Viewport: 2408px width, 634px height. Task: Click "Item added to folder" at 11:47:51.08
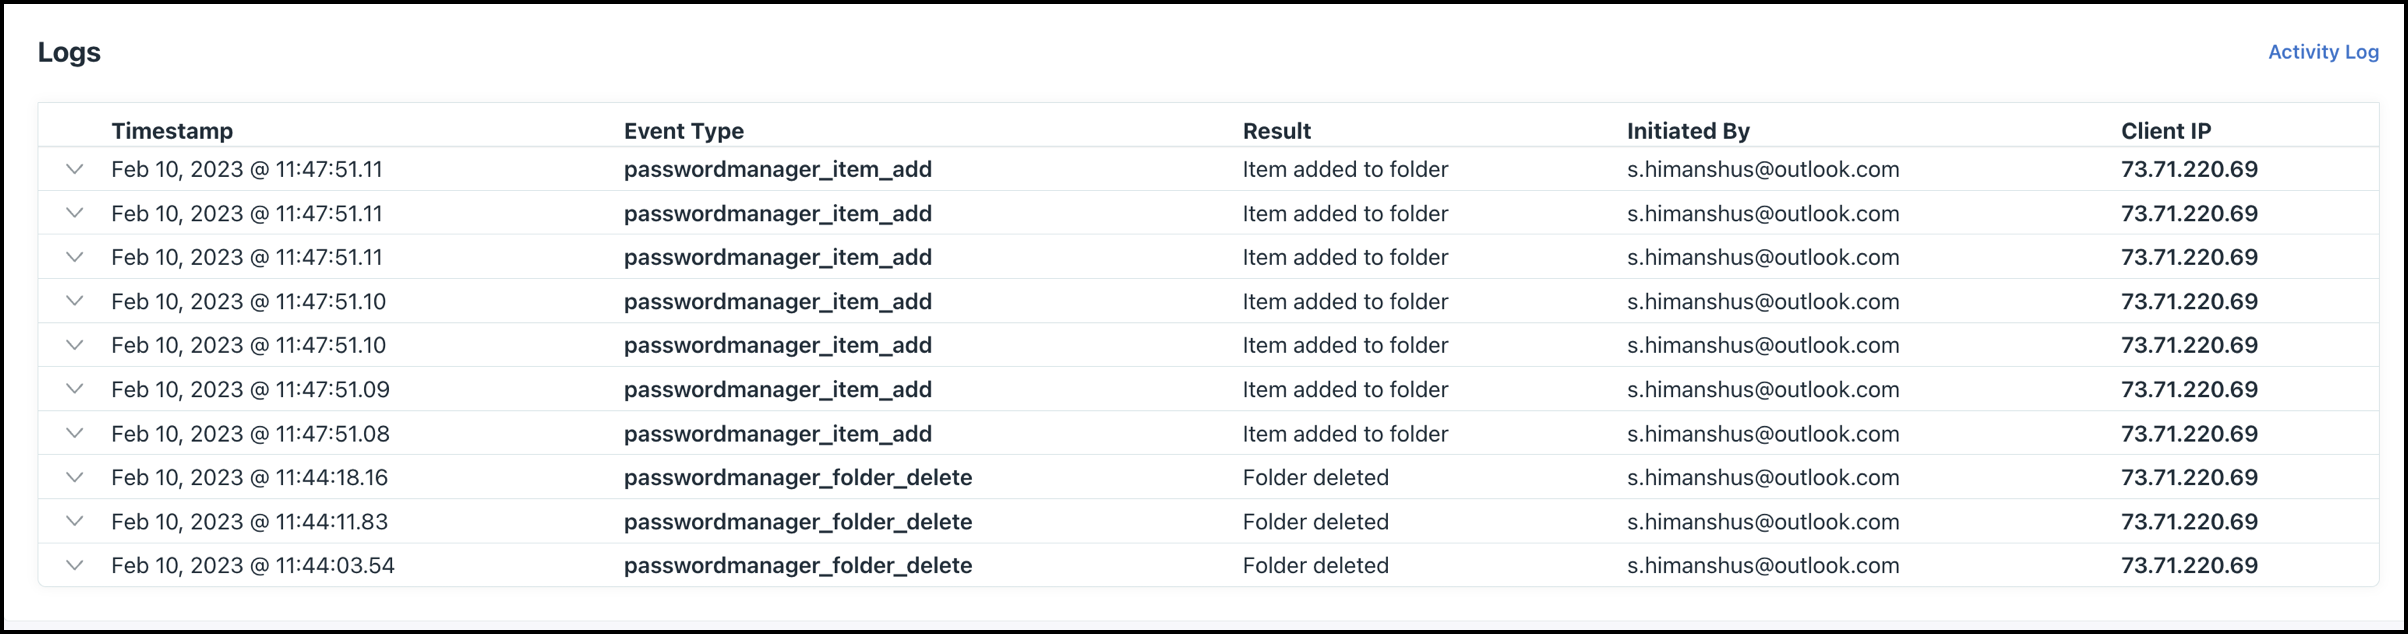point(1345,433)
